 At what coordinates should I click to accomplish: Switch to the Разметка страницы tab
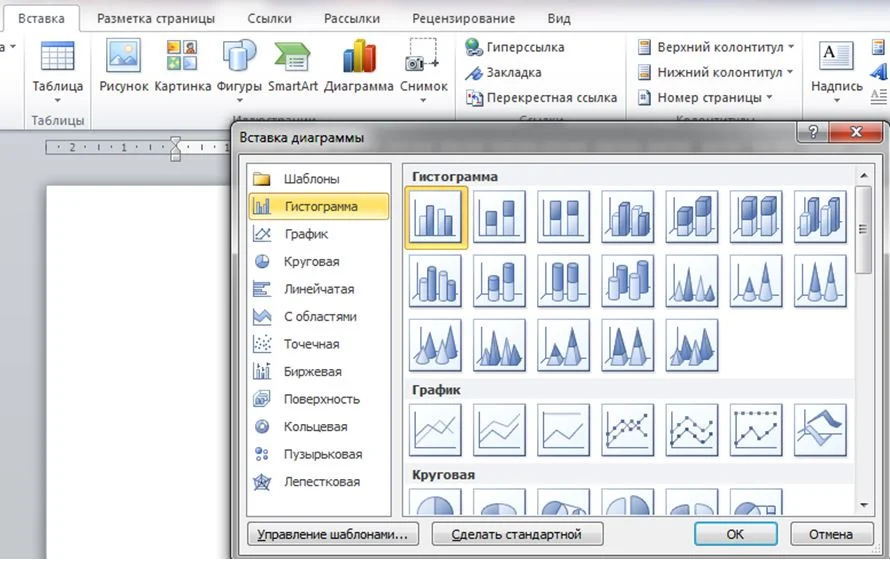pyautogui.click(x=155, y=18)
